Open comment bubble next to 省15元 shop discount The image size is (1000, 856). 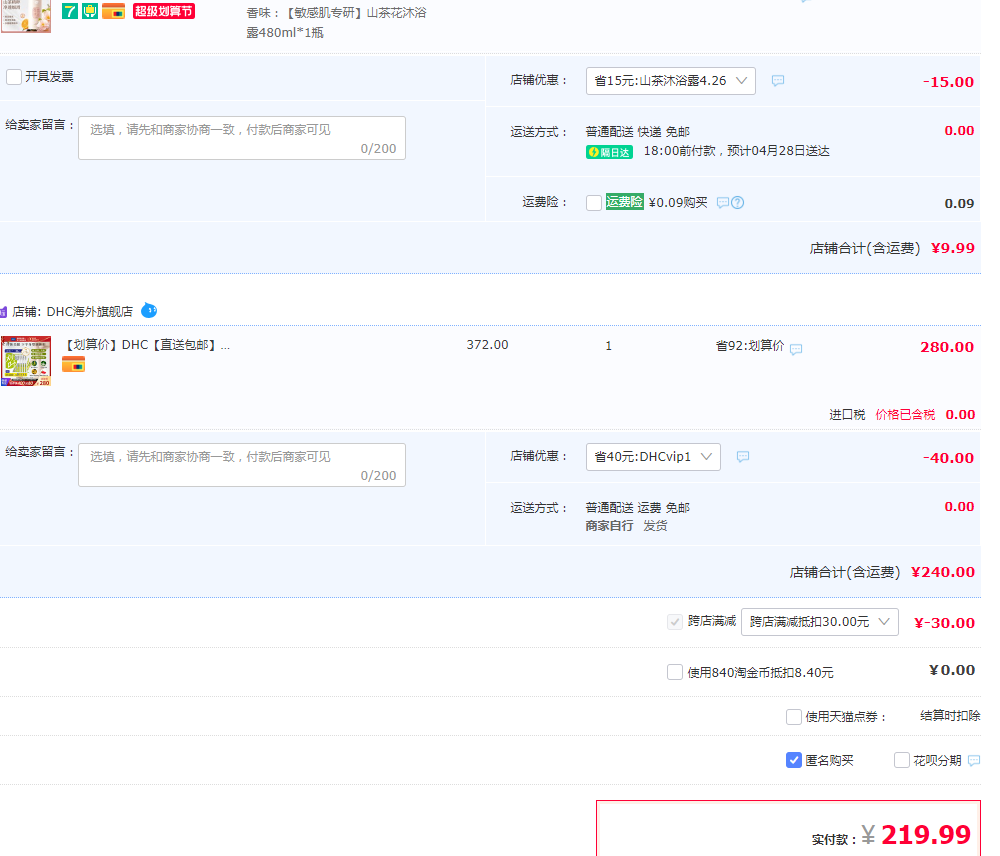tap(778, 80)
